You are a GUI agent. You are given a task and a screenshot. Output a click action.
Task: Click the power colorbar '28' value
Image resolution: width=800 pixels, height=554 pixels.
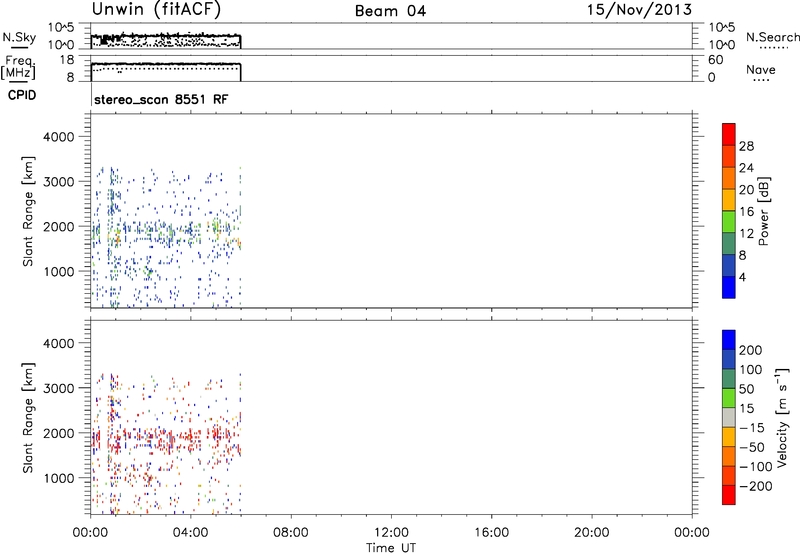746,146
